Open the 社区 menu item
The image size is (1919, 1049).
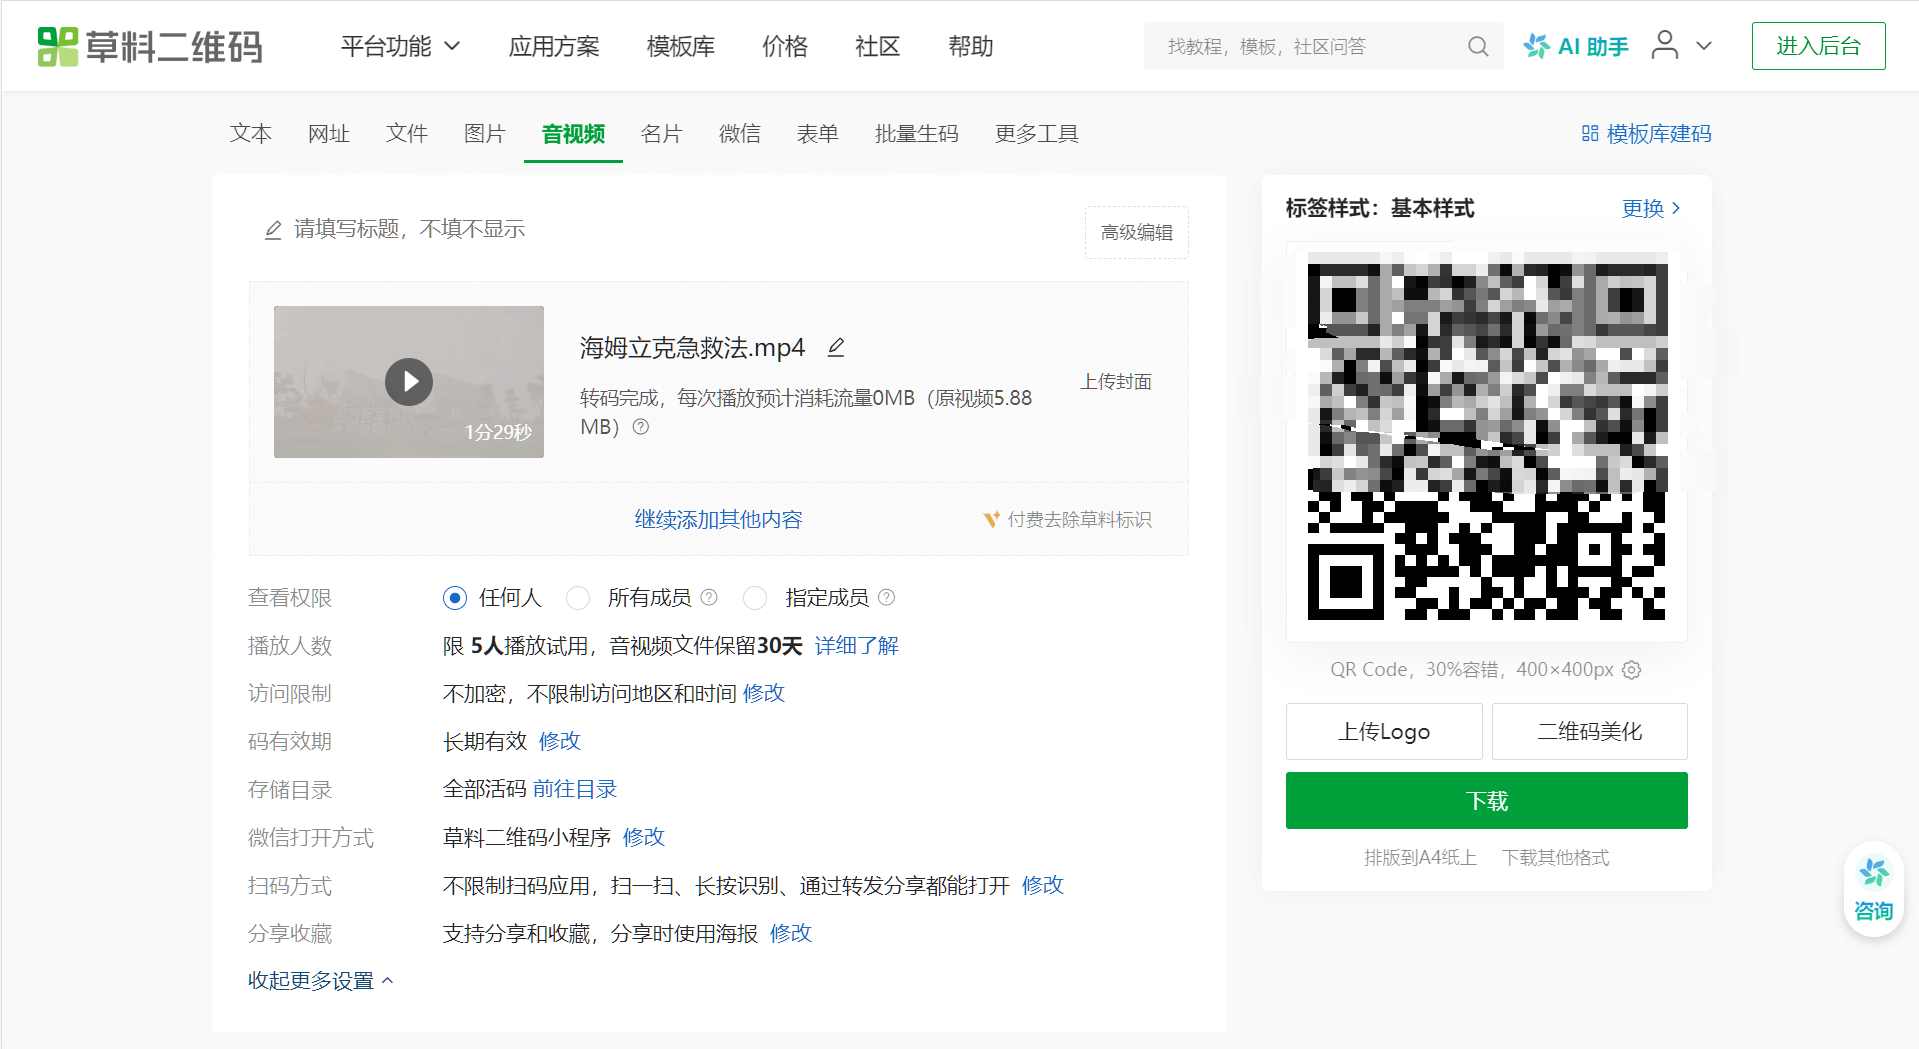877,46
